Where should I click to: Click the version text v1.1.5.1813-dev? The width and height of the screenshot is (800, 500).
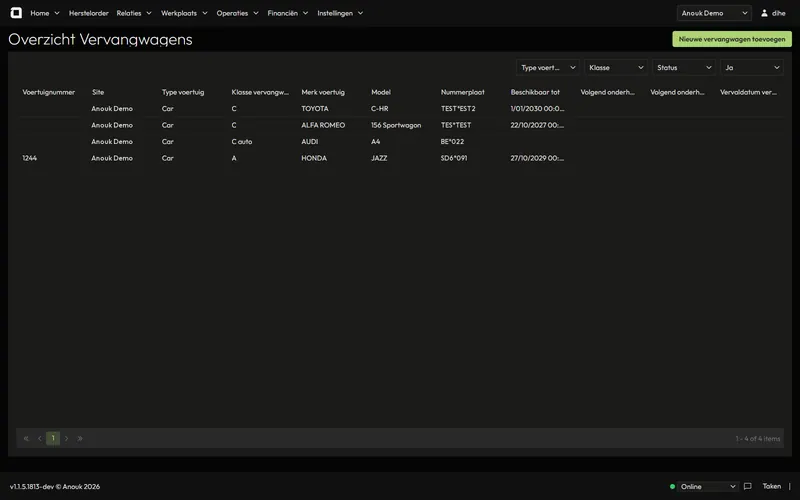pyautogui.click(x=32, y=486)
